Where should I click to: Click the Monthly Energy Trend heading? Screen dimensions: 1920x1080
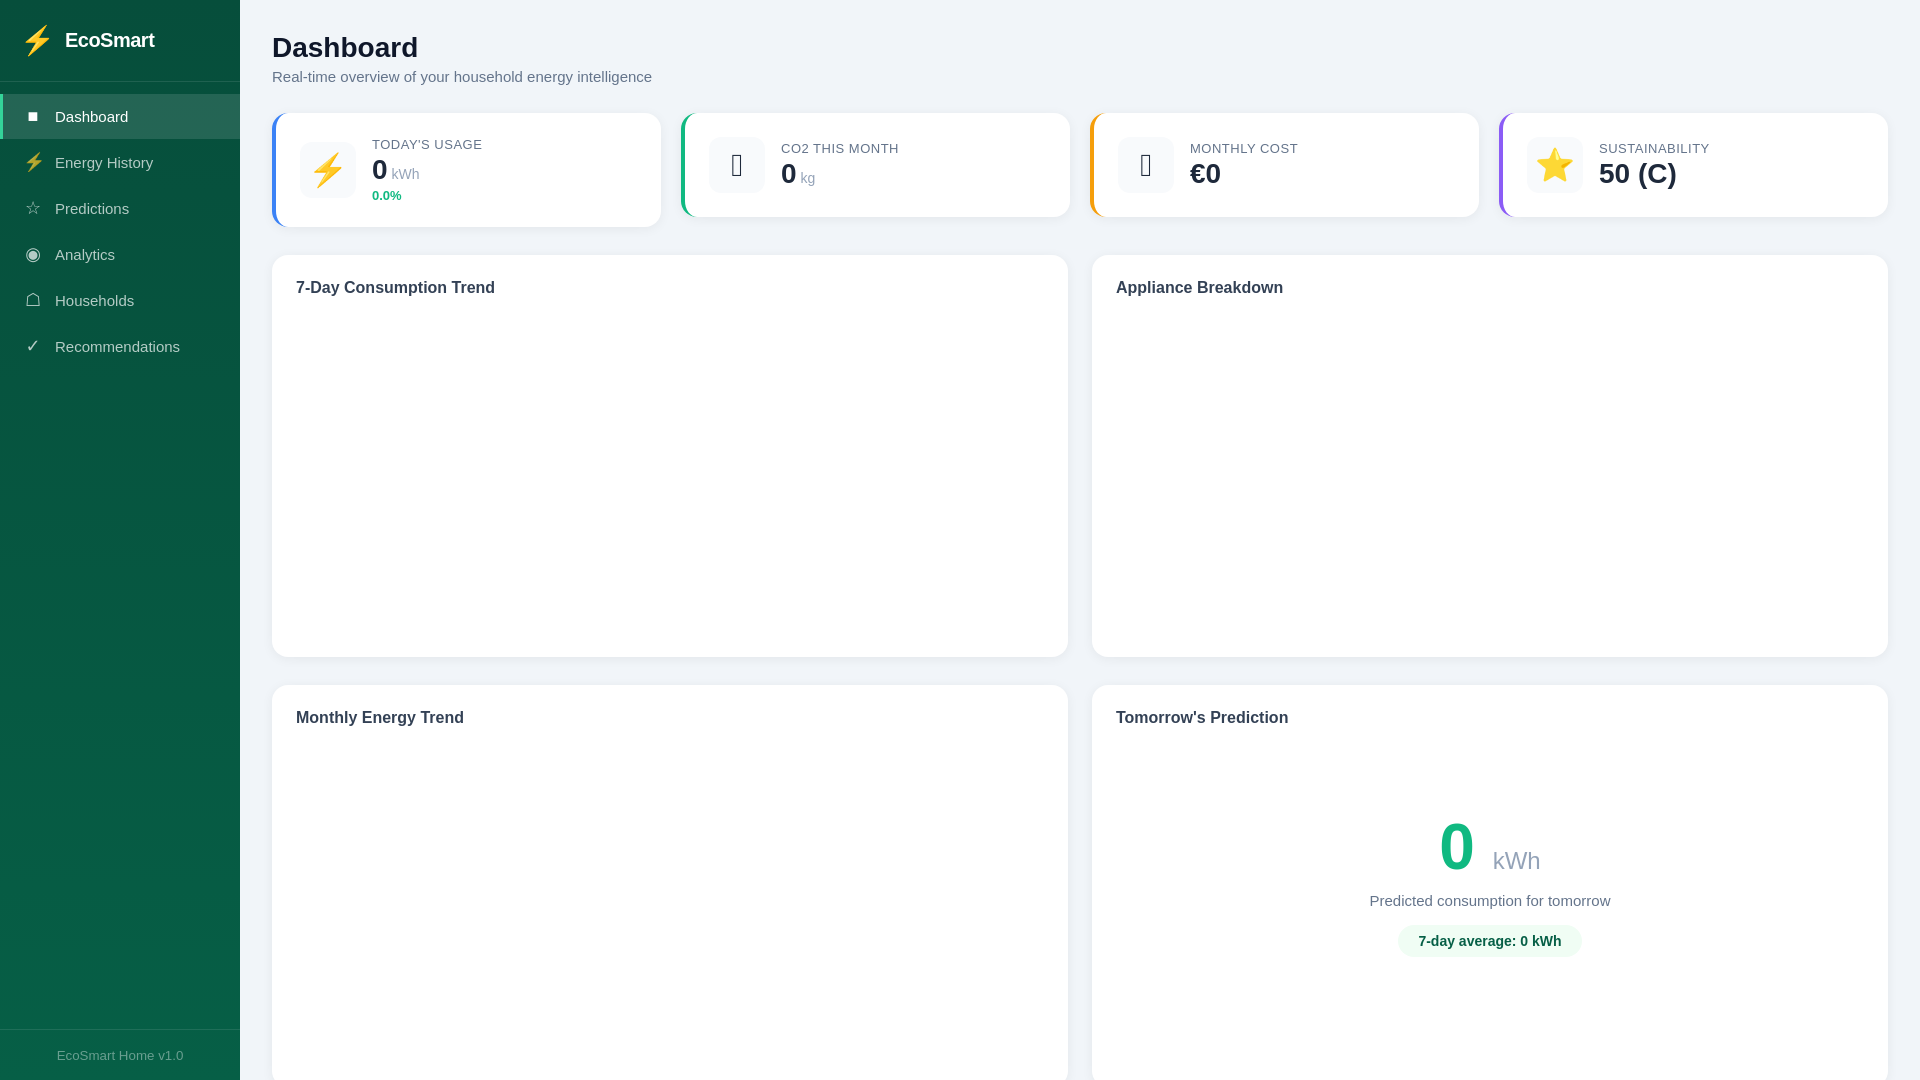coord(380,718)
